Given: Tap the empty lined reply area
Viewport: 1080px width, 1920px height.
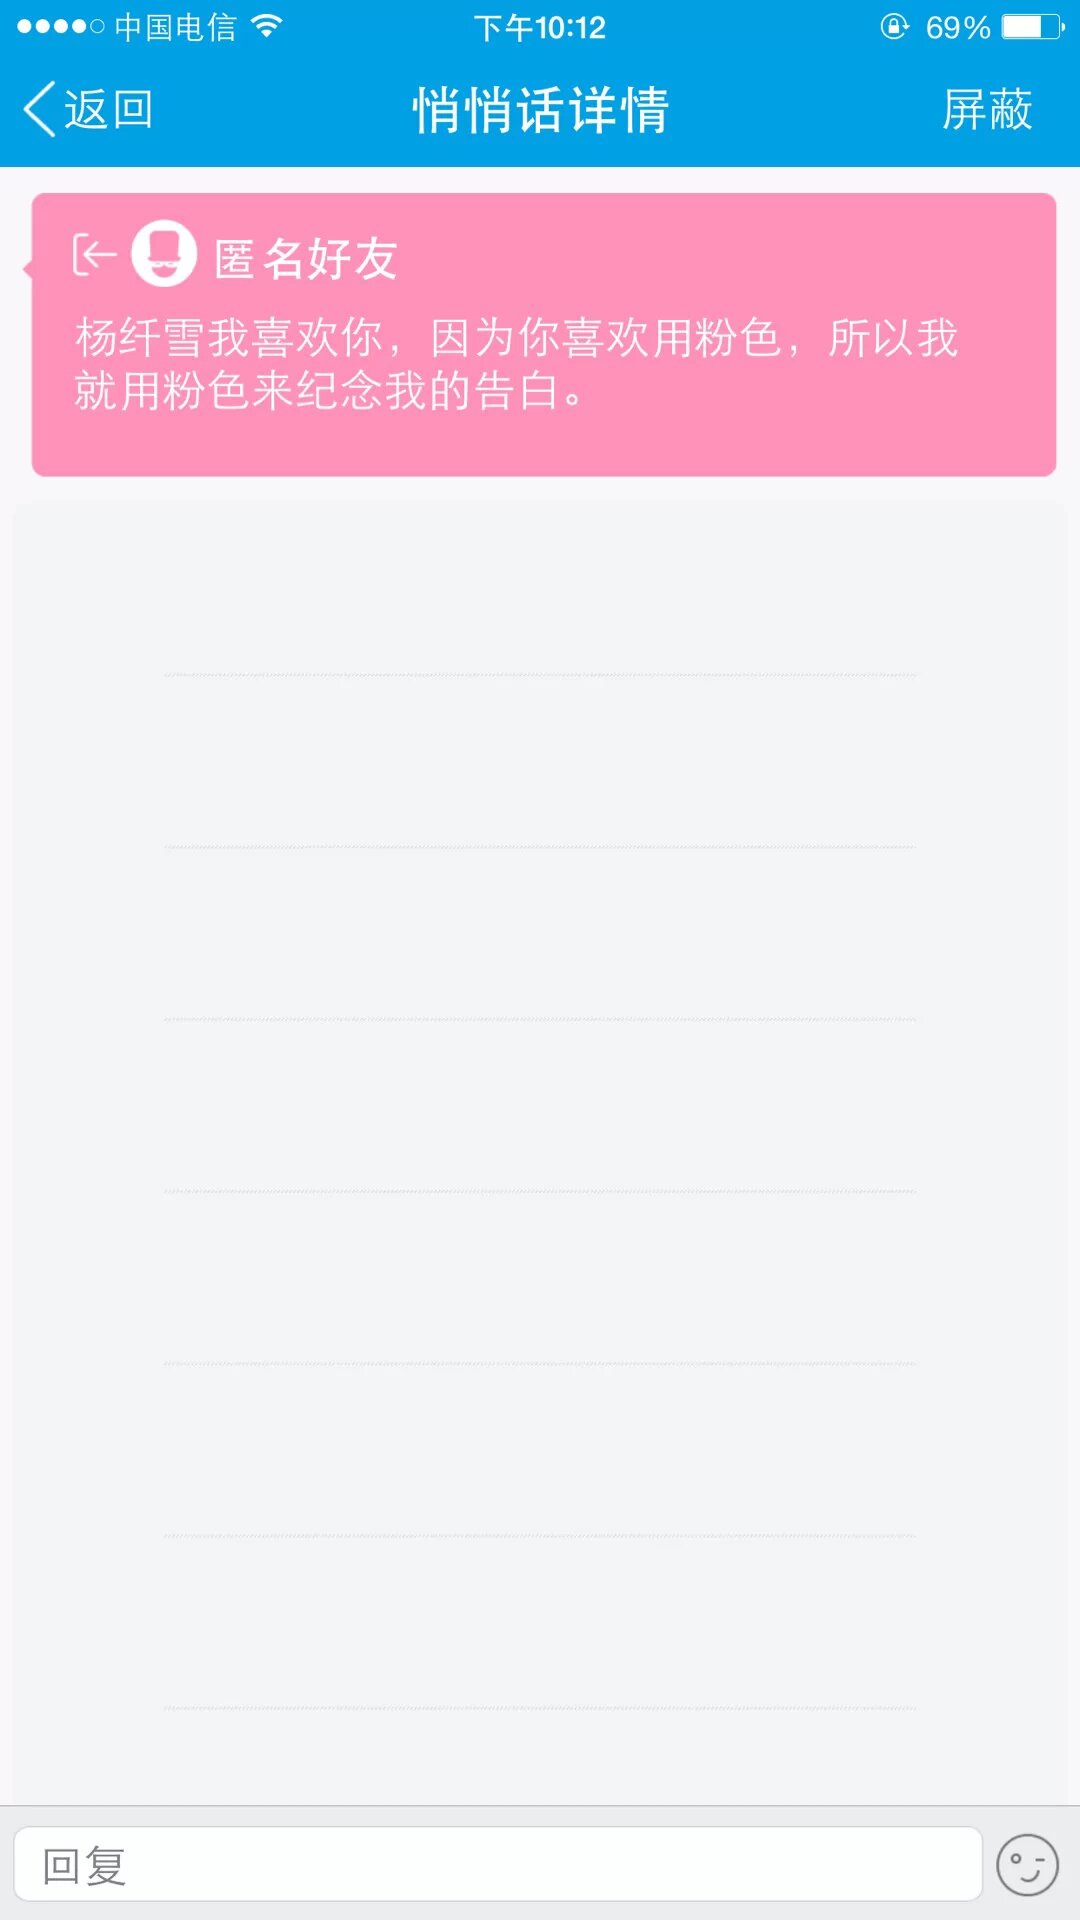Looking at the screenshot, I should point(540,1100).
